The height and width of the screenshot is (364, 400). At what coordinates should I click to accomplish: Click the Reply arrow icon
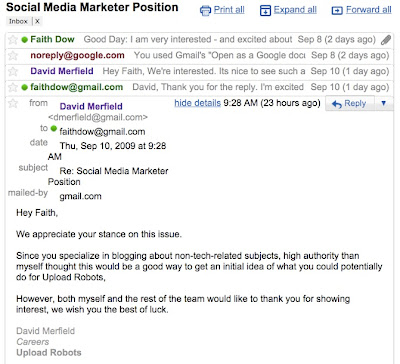click(337, 104)
